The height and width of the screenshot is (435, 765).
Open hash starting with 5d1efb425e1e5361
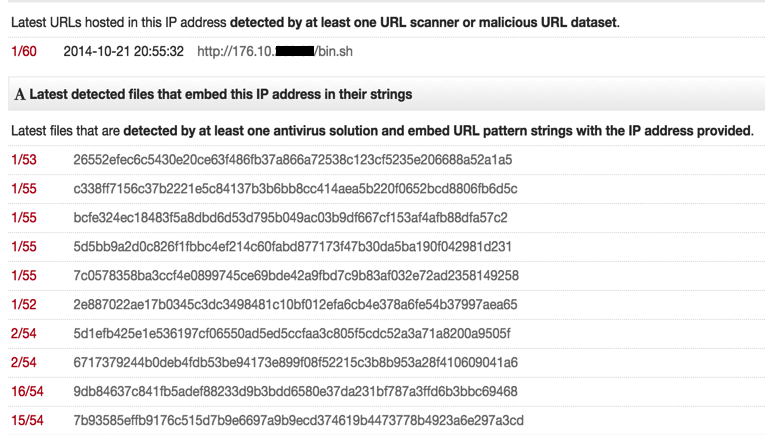click(x=292, y=334)
